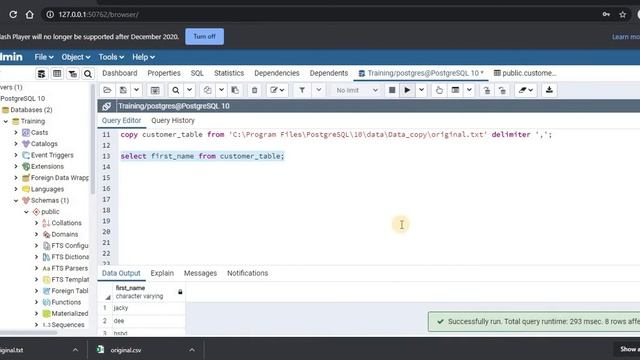Click the connection status link icon
This screenshot has width=640, height=360.
[x=107, y=106]
